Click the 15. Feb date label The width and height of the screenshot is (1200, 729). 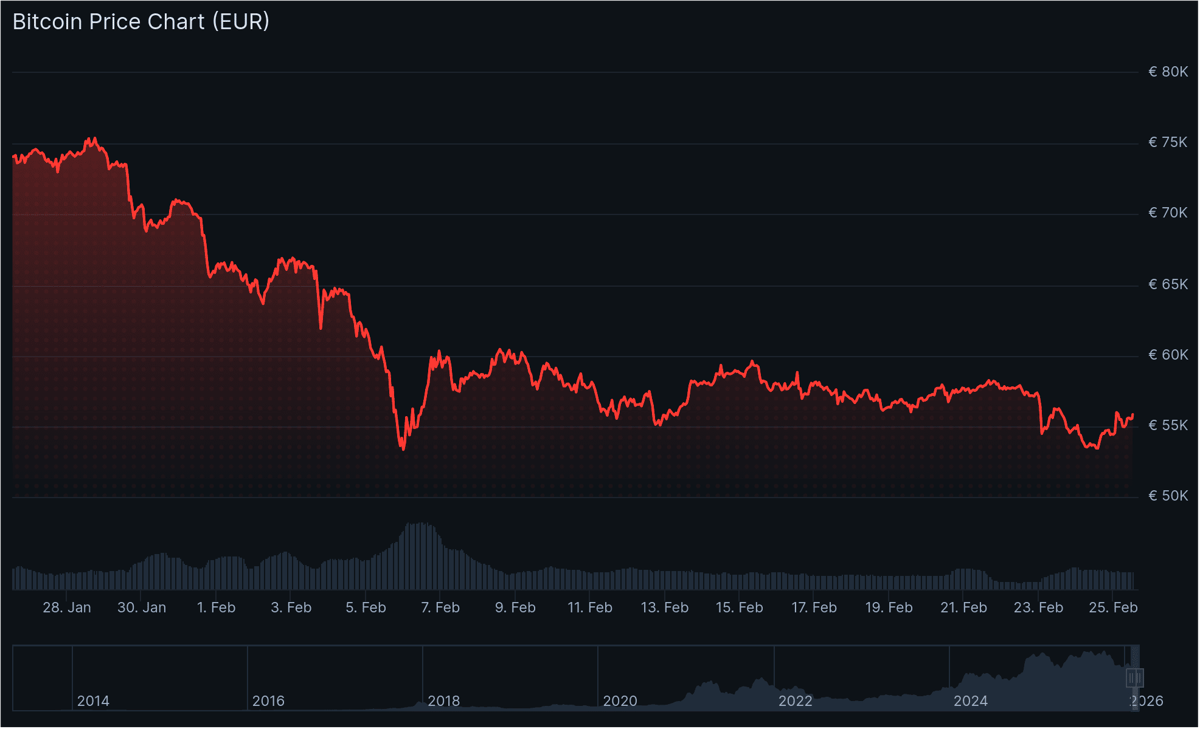point(739,607)
